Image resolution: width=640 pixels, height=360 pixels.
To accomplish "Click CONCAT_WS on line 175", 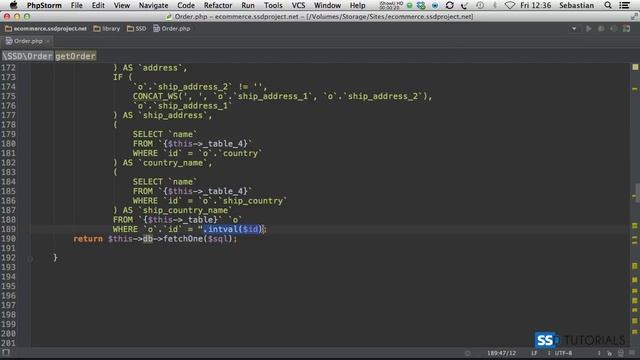I will [155, 96].
